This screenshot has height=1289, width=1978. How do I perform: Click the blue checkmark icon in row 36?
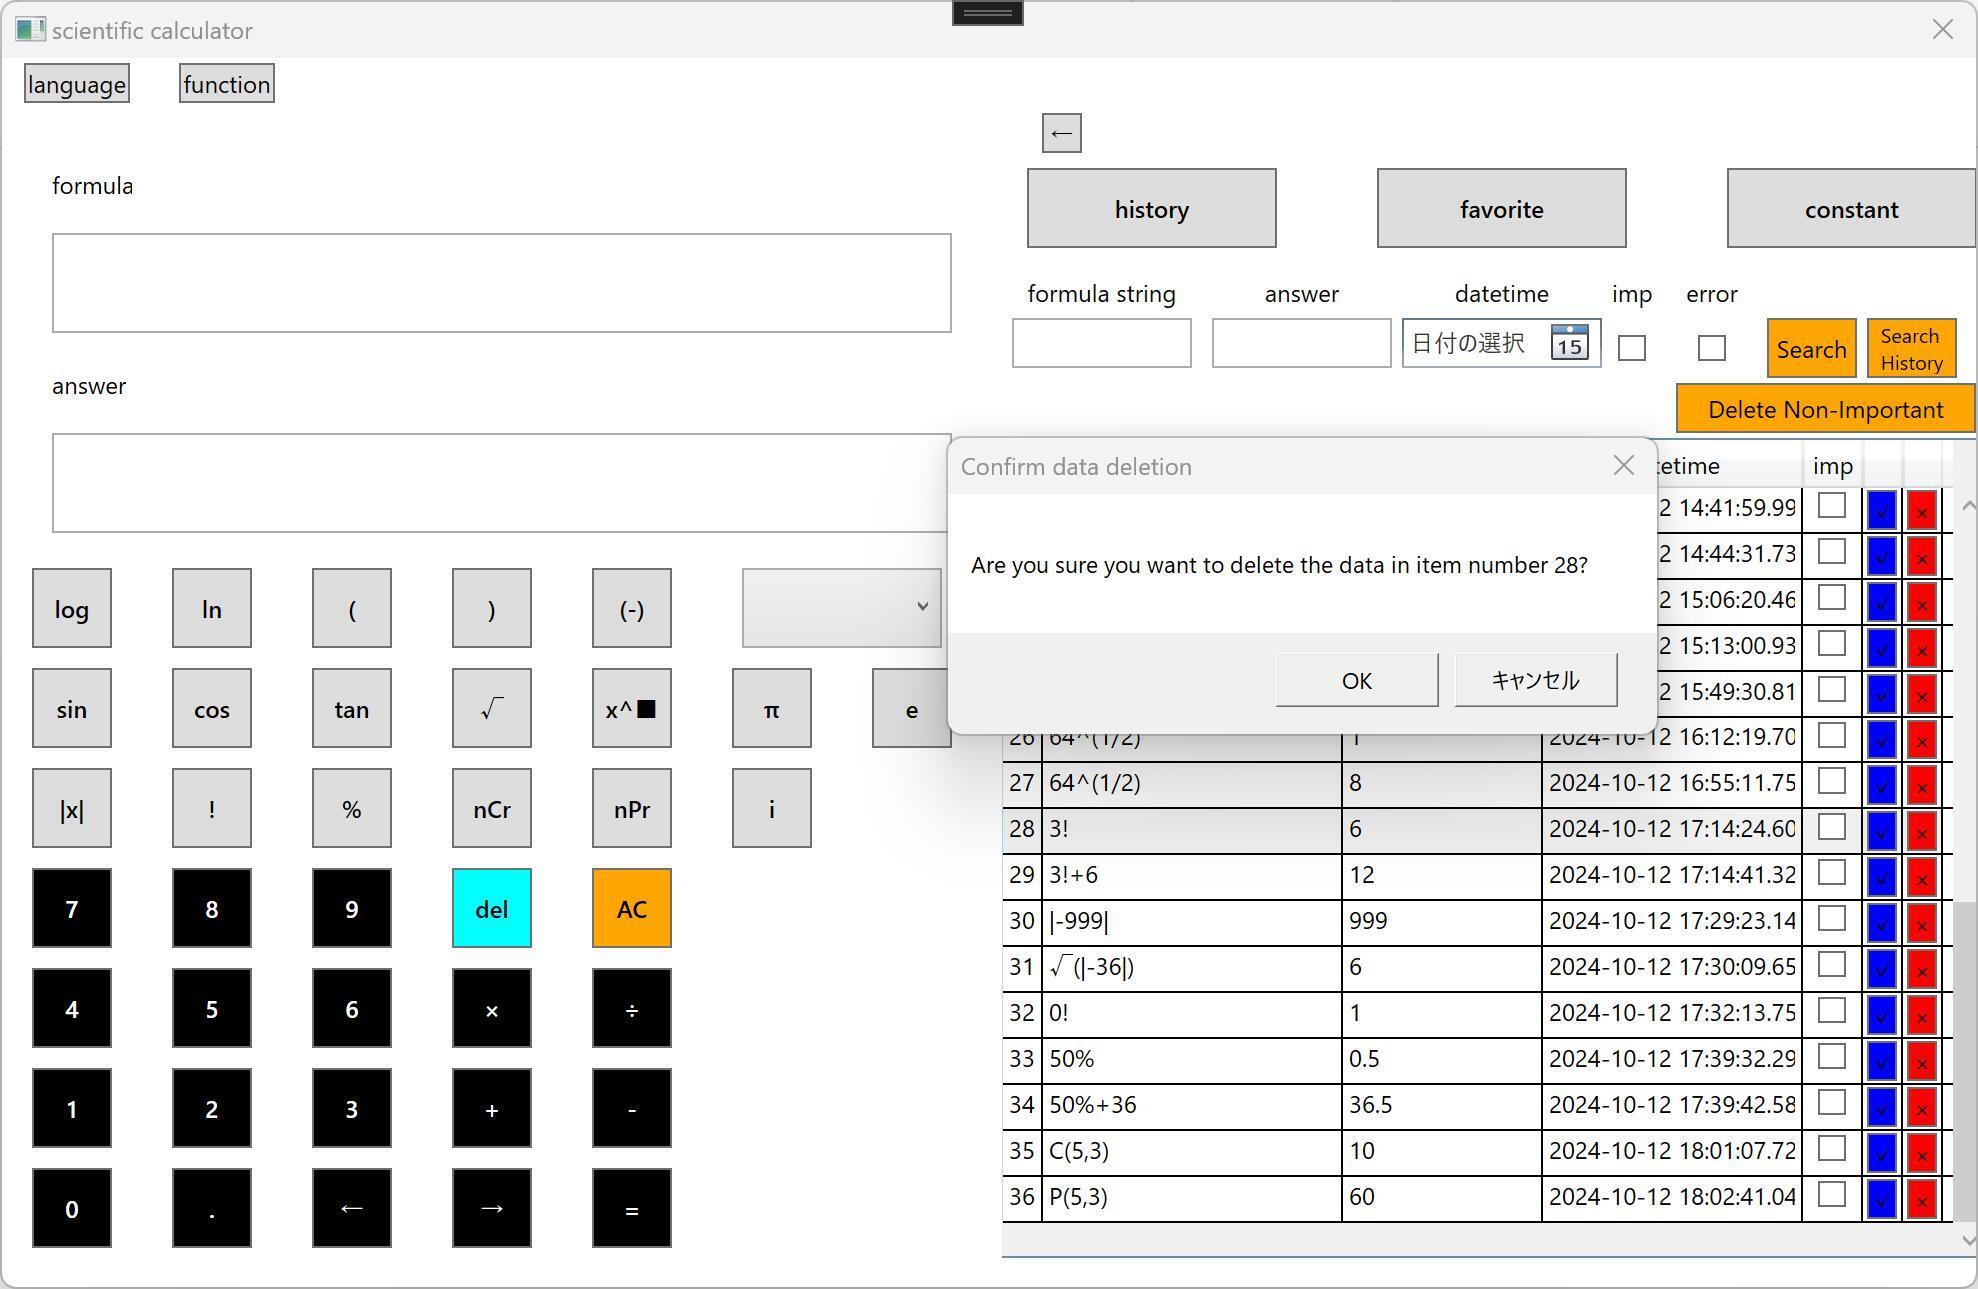pyautogui.click(x=1881, y=1198)
